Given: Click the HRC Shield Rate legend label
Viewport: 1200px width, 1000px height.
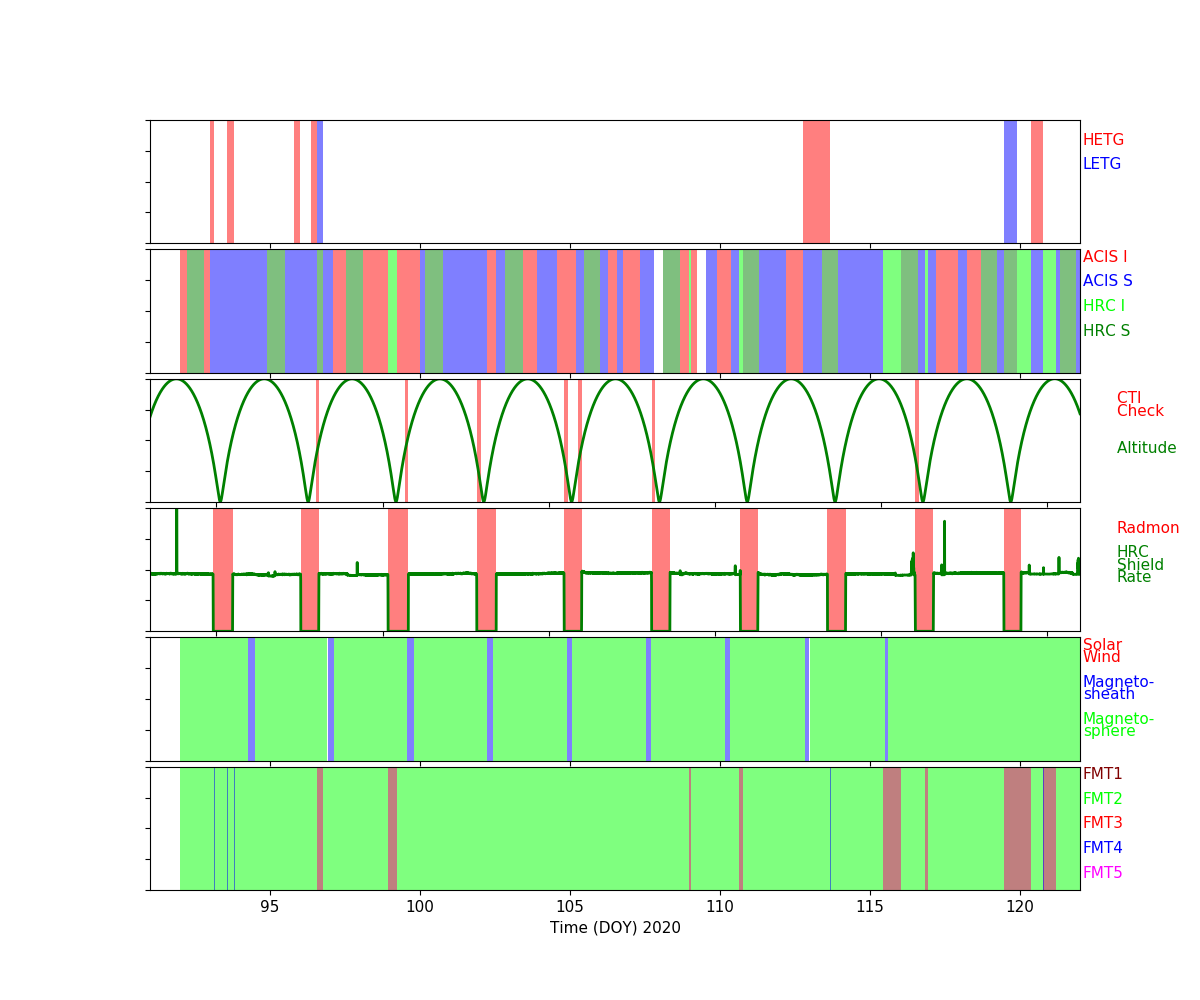Looking at the screenshot, I should point(1140,564).
